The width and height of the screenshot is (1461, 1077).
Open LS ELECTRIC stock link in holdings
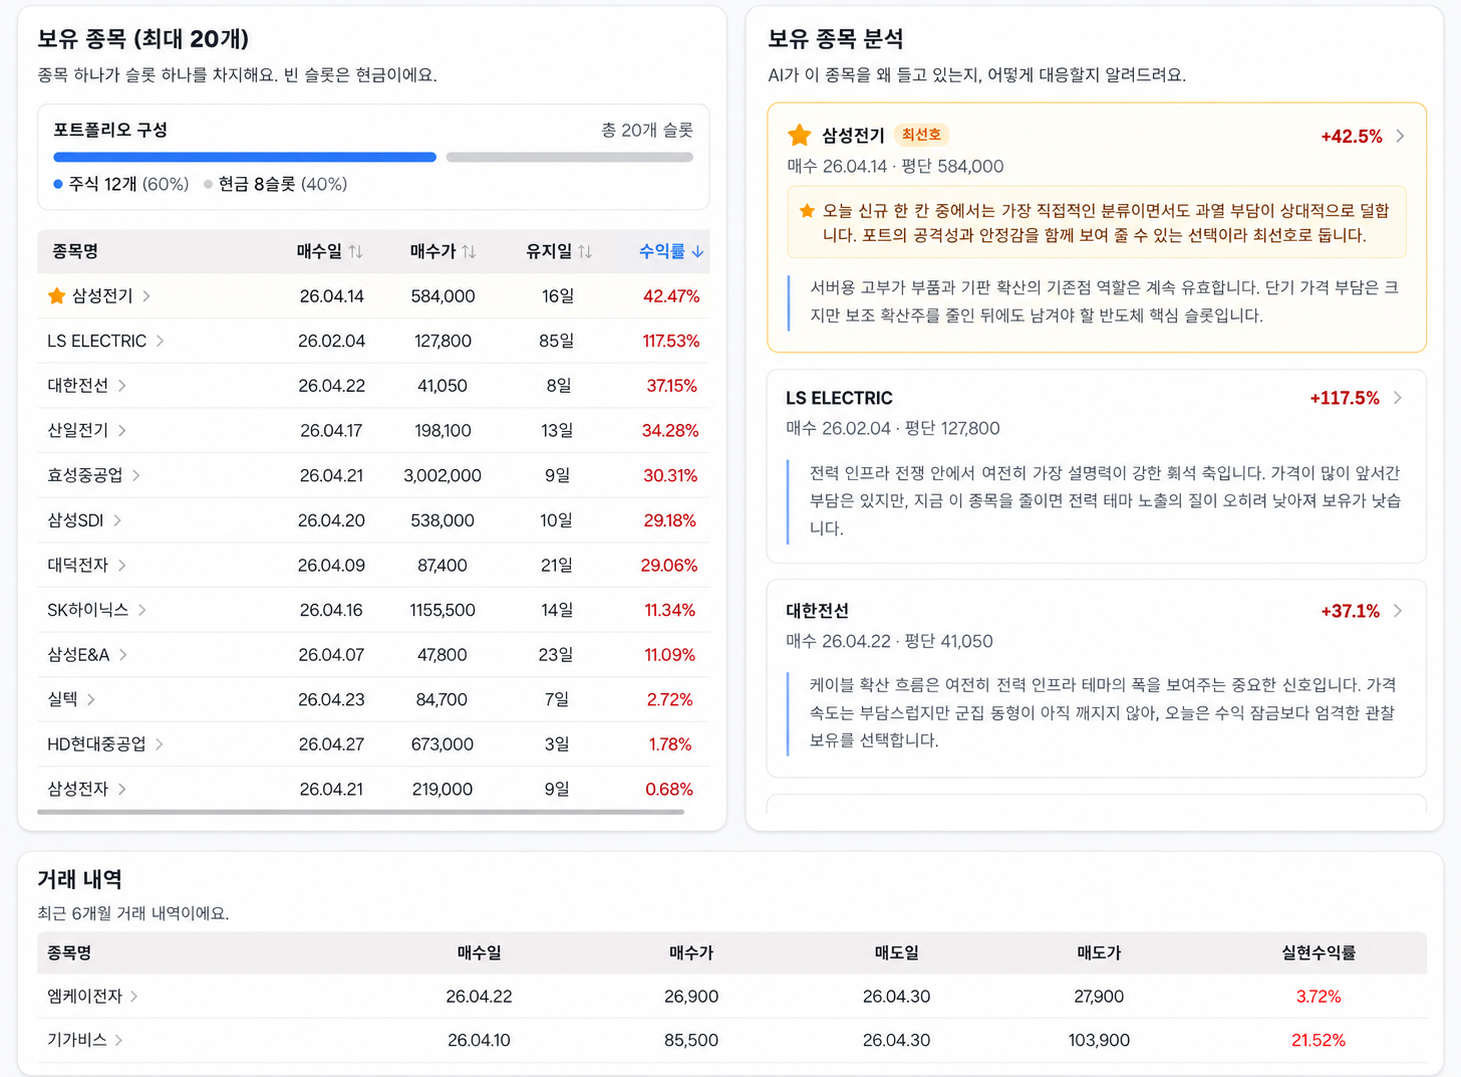[x=97, y=341]
